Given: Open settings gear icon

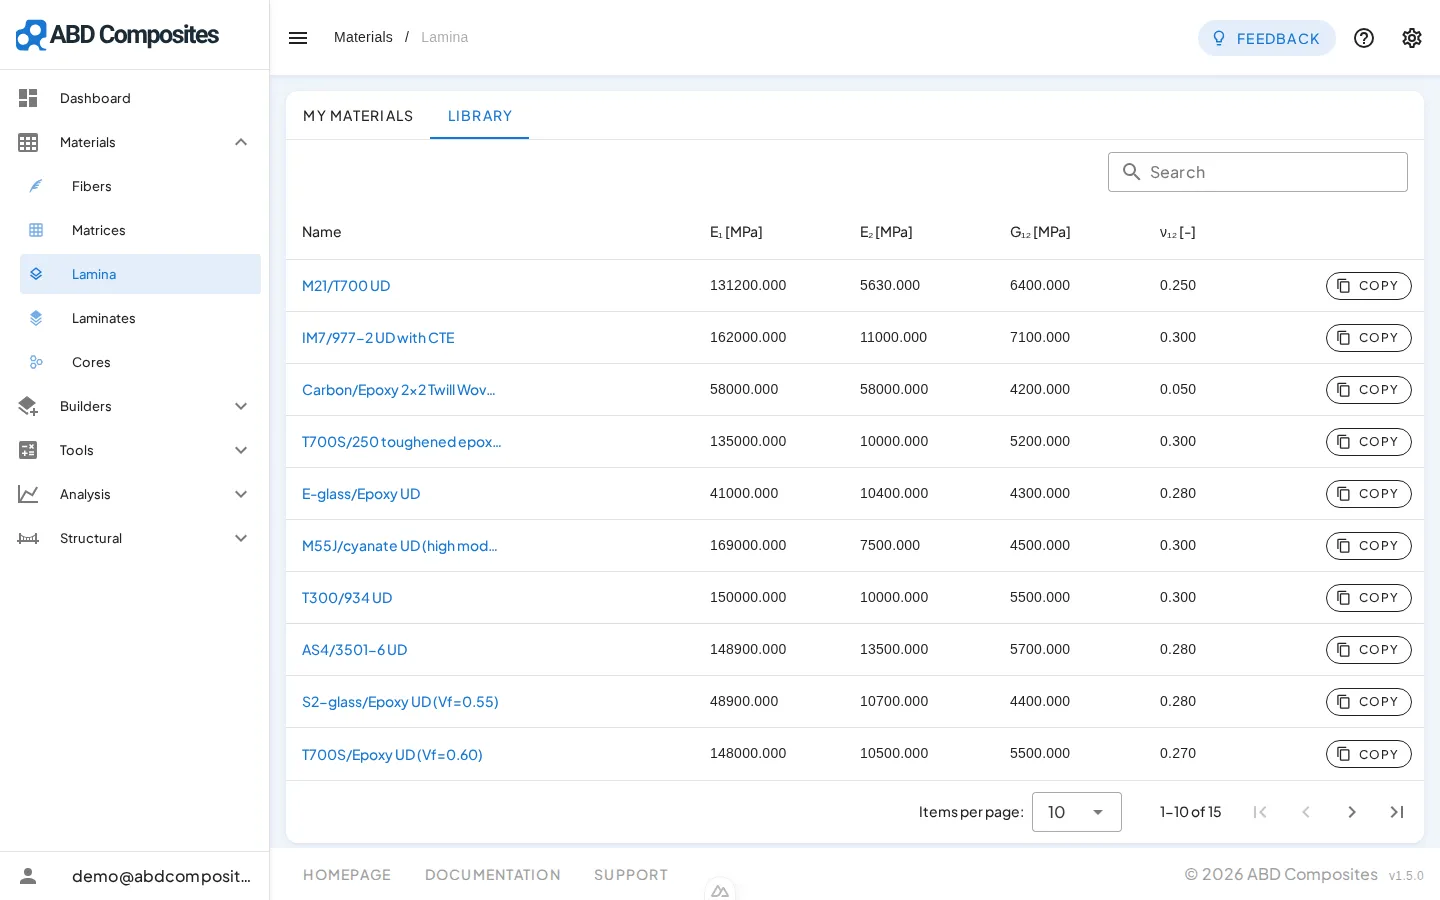Looking at the screenshot, I should coord(1412,38).
